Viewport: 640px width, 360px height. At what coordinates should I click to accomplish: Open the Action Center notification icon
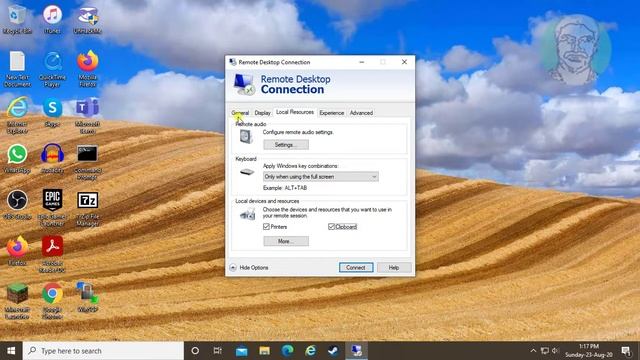(x=626, y=351)
